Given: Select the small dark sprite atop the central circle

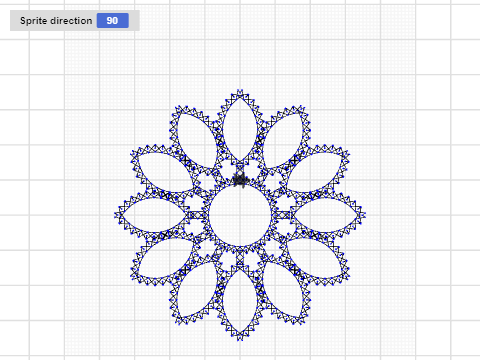Looking at the screenshot, I should click(240, 180).
